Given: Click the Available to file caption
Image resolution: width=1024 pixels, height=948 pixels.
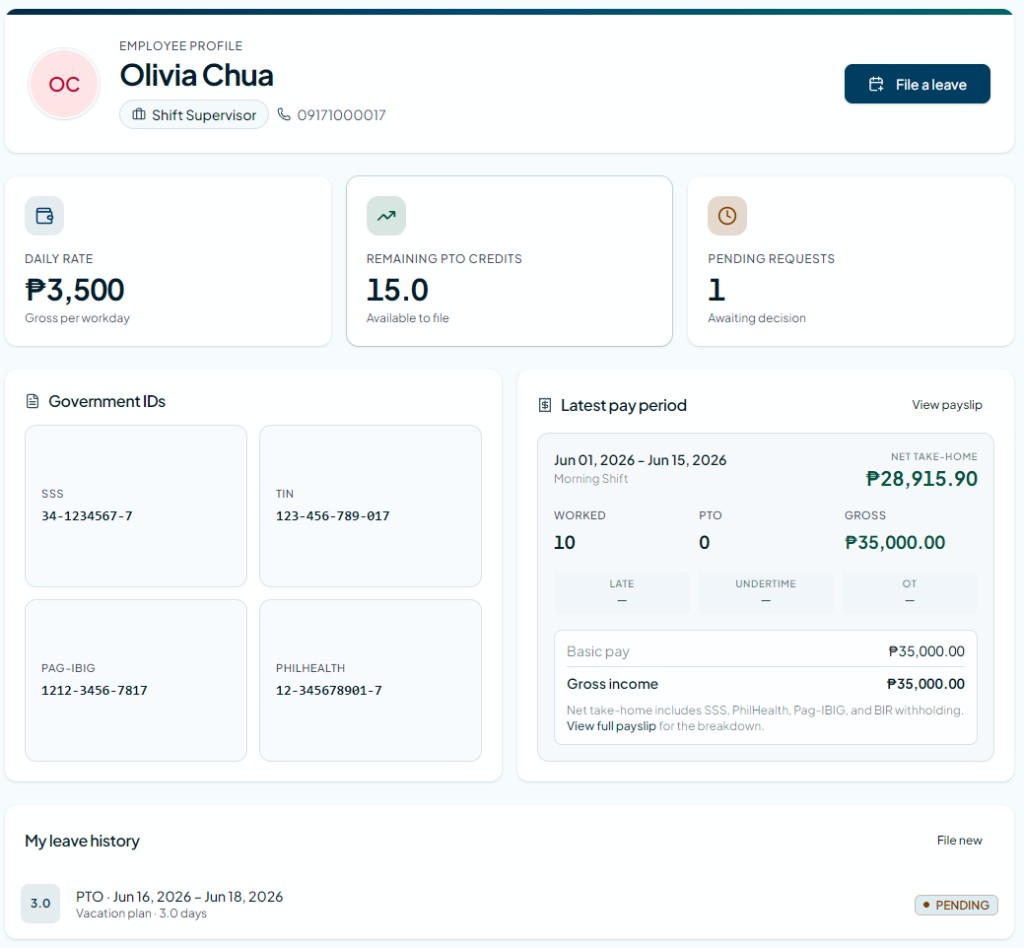Looking at the screenshot, I should point(408,318).
